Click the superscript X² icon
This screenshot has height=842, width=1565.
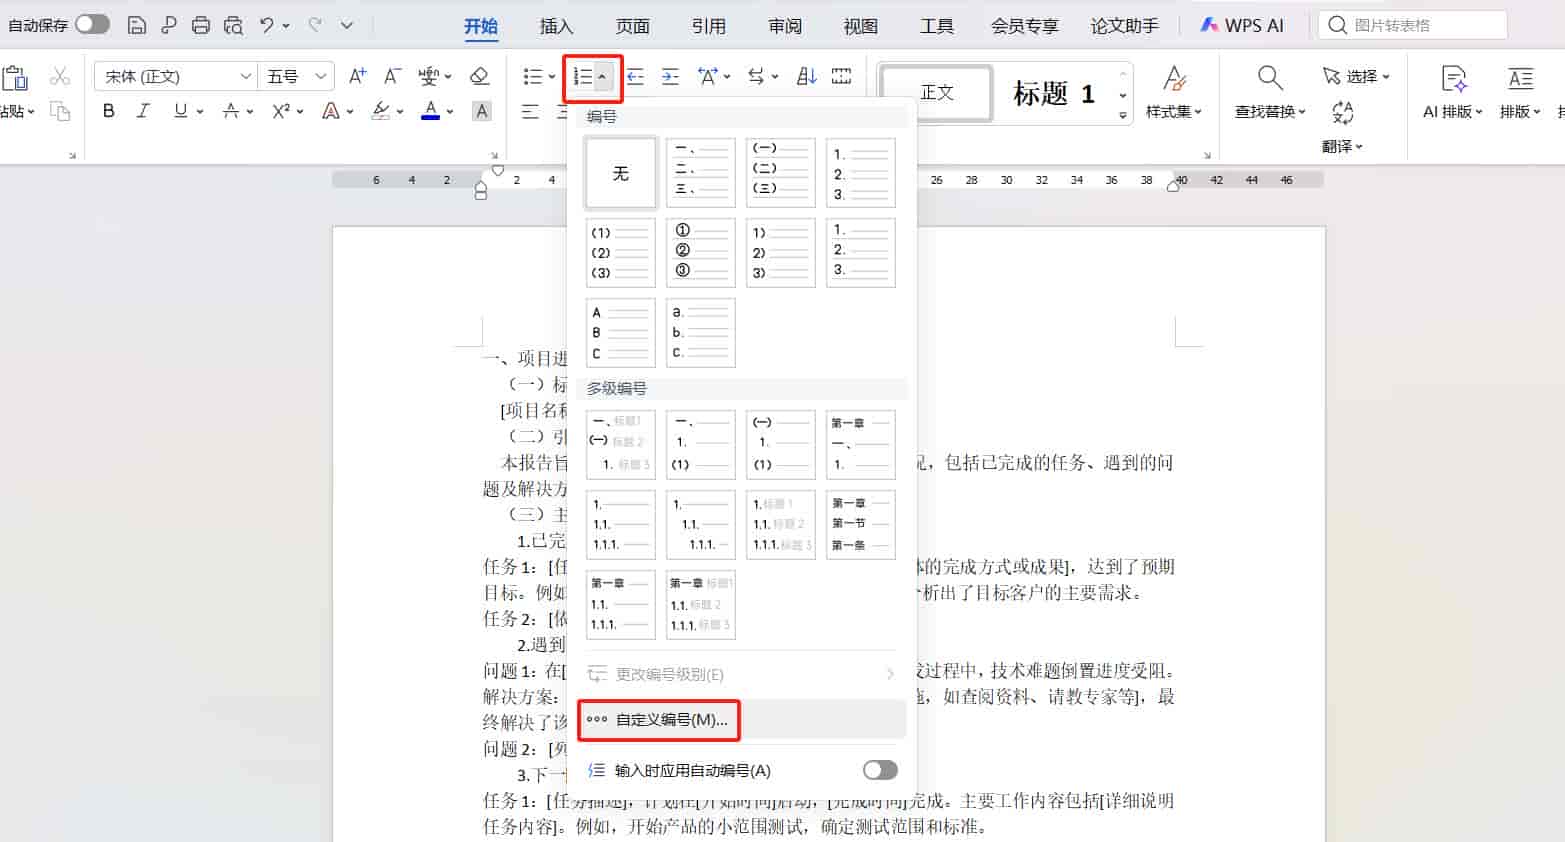(281, 111)
